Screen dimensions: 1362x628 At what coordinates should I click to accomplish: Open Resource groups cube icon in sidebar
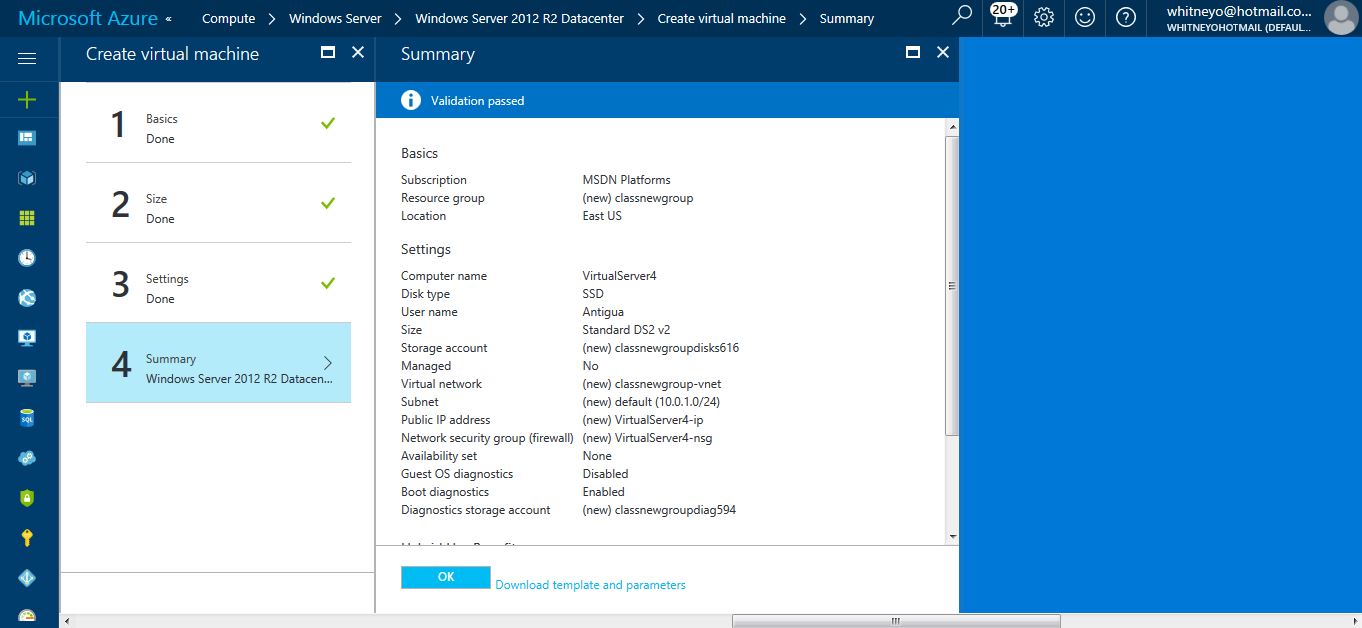click(27, 178)
